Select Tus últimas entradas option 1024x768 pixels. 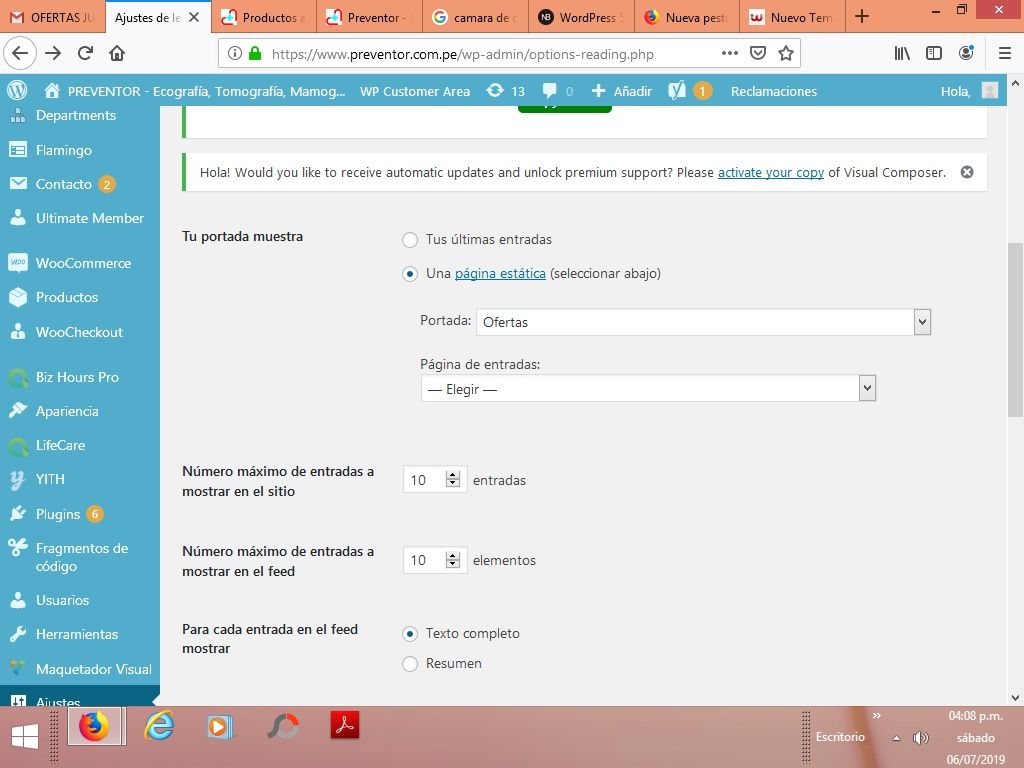409,240
